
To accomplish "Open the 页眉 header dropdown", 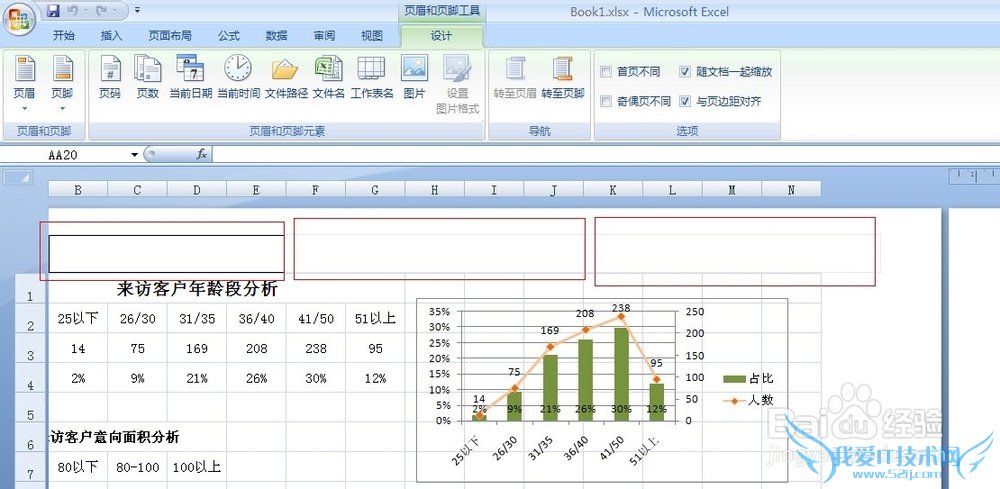I will 24,84.
